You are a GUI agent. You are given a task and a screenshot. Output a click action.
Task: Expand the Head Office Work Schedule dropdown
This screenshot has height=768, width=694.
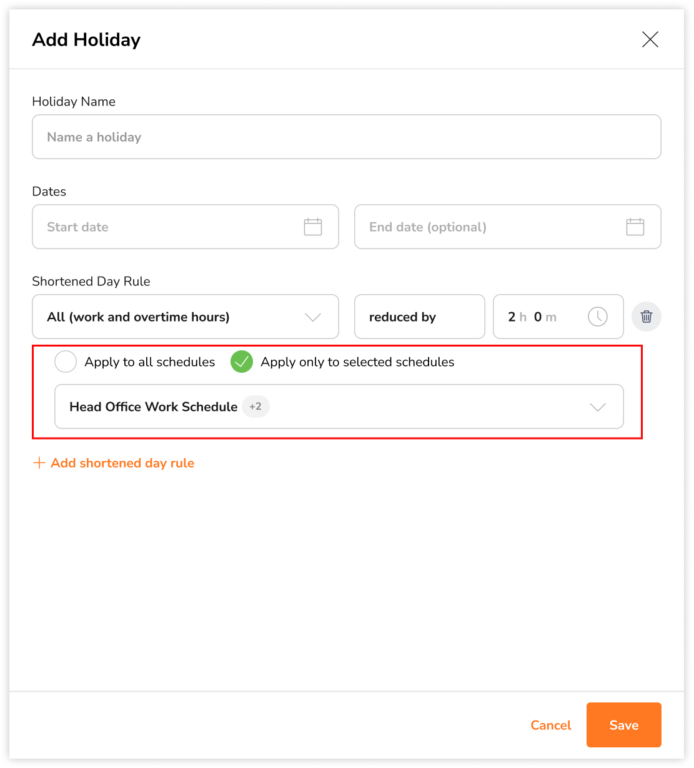pyautogui.click(x=598, y=407)
